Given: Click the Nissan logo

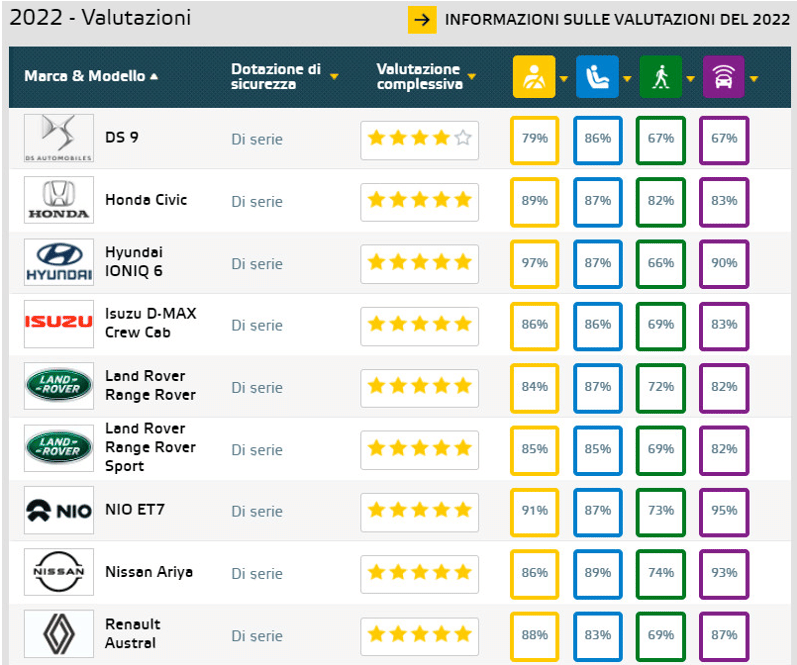Looking at the screenshot, I should click(x=59, y=572).
